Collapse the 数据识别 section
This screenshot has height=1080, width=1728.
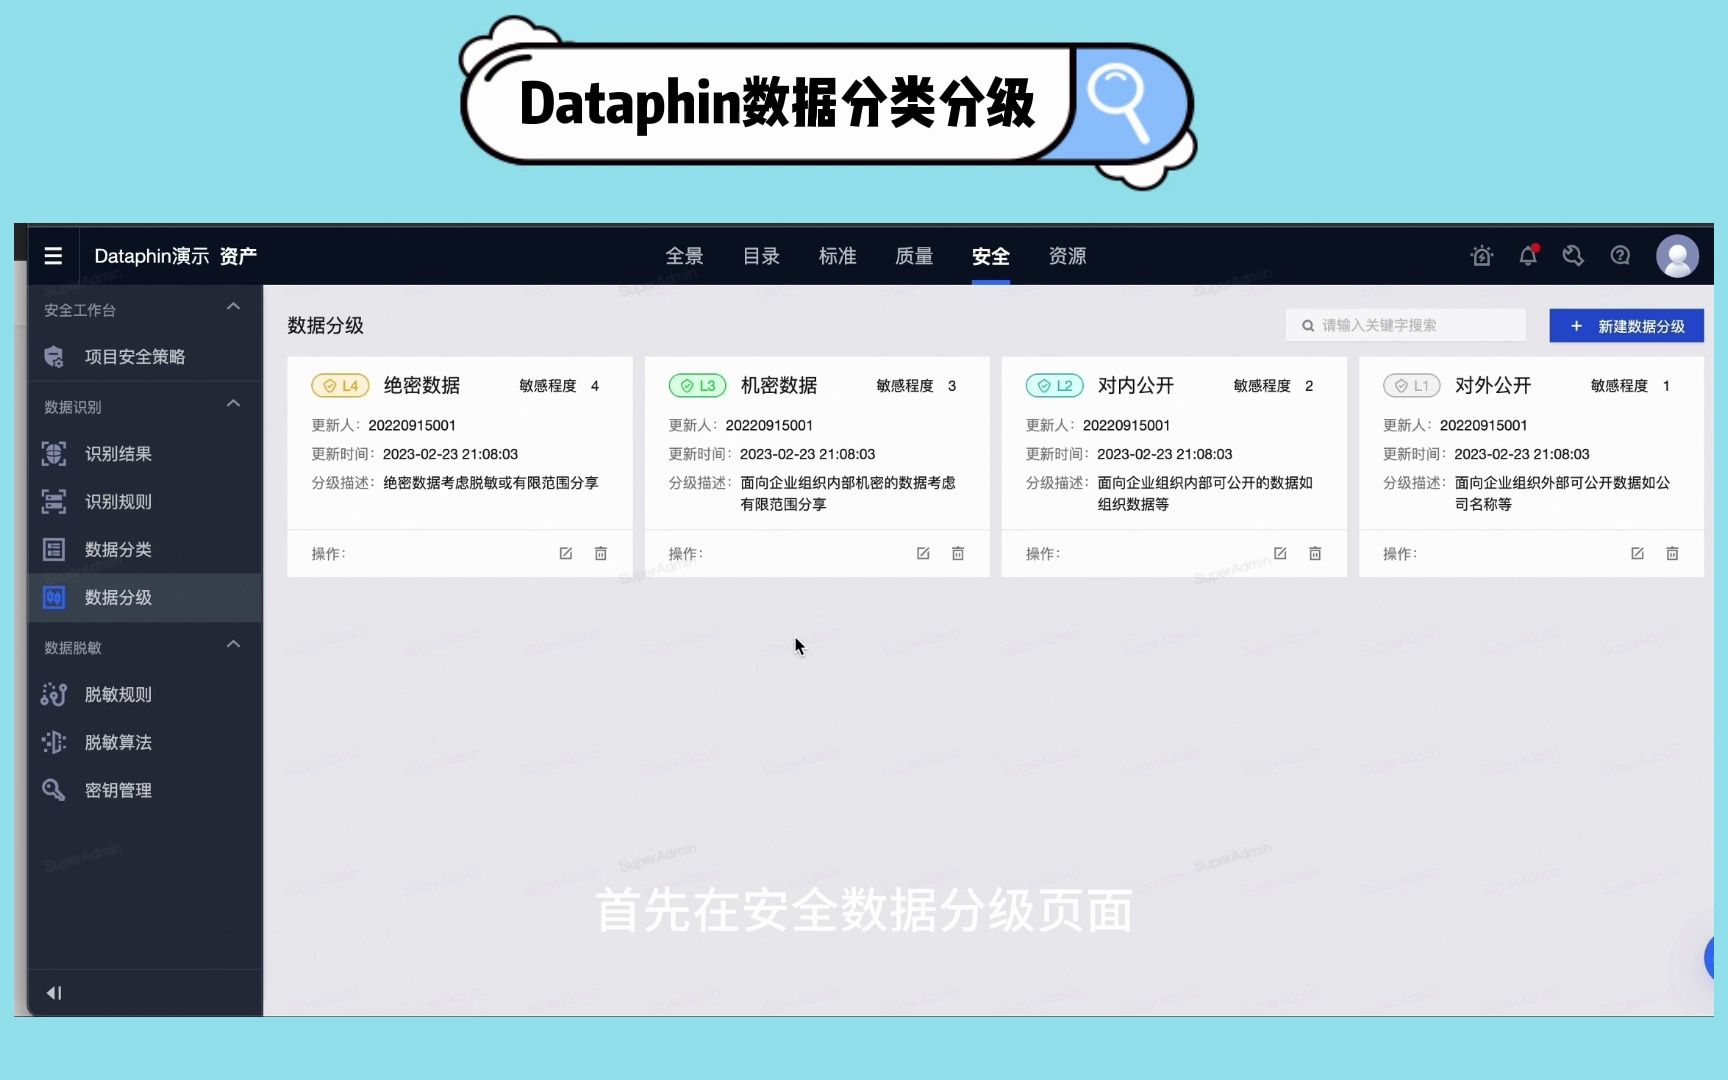(233, 404)
